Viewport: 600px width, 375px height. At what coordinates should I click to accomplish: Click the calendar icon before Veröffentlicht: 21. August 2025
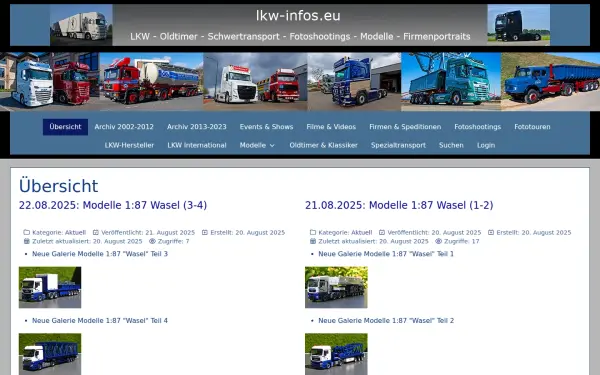[x=96, y=232]
